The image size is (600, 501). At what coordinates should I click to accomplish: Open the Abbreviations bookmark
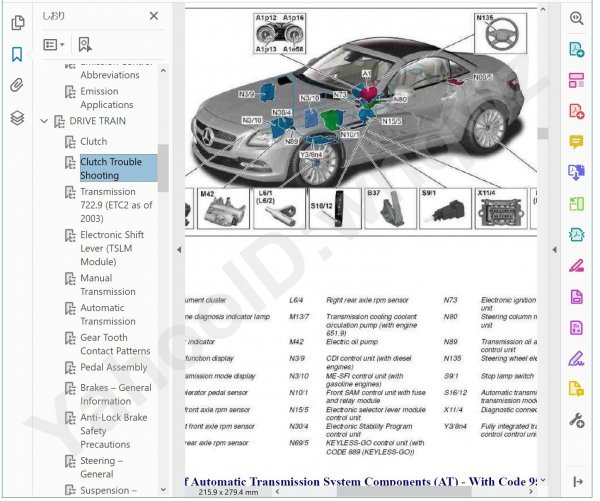109,75
